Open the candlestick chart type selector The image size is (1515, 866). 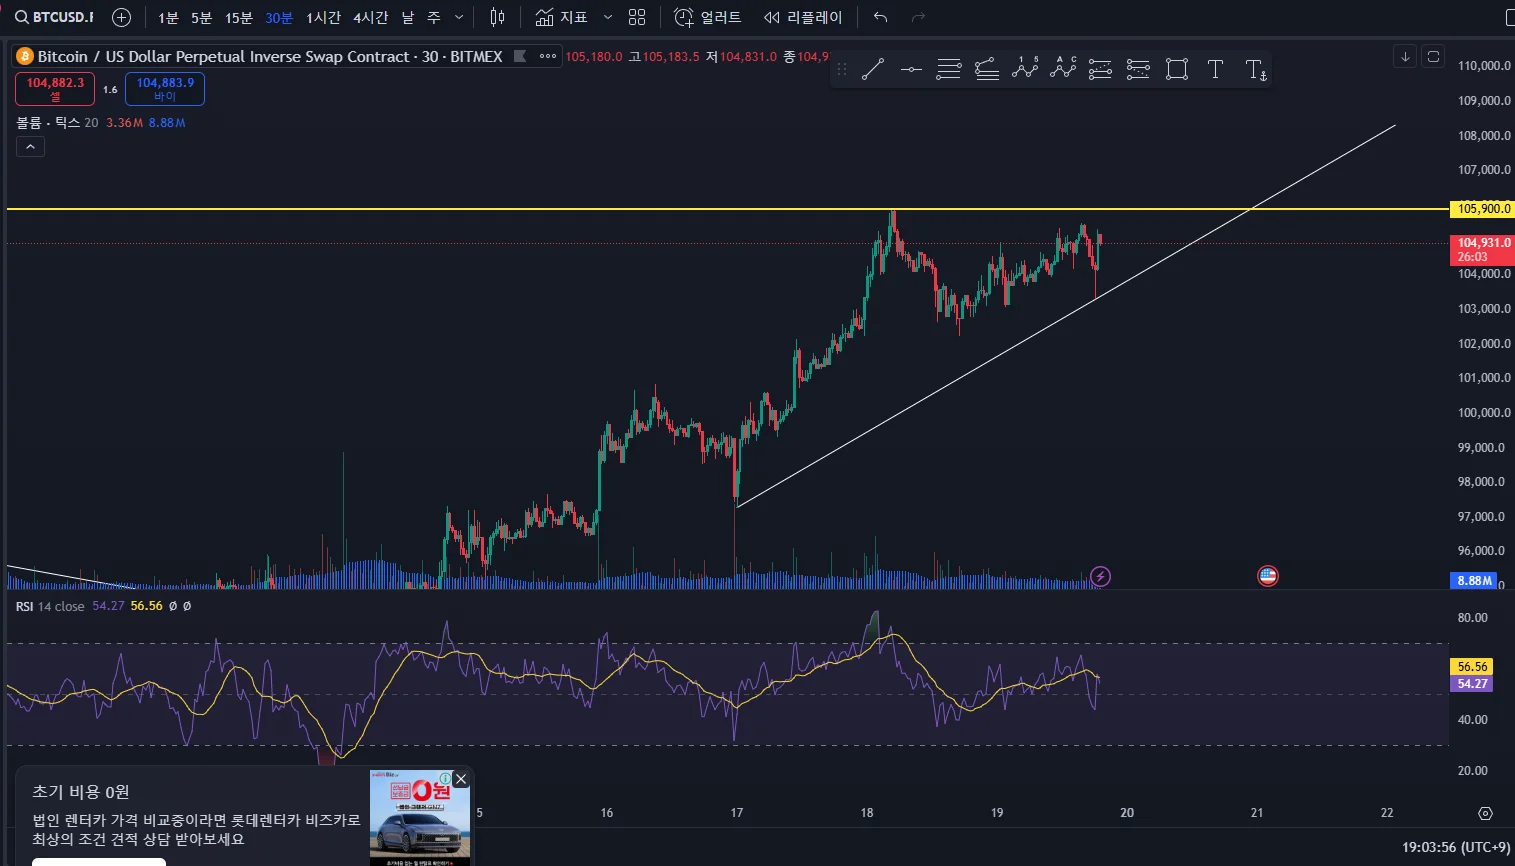(x=498, y=17)
